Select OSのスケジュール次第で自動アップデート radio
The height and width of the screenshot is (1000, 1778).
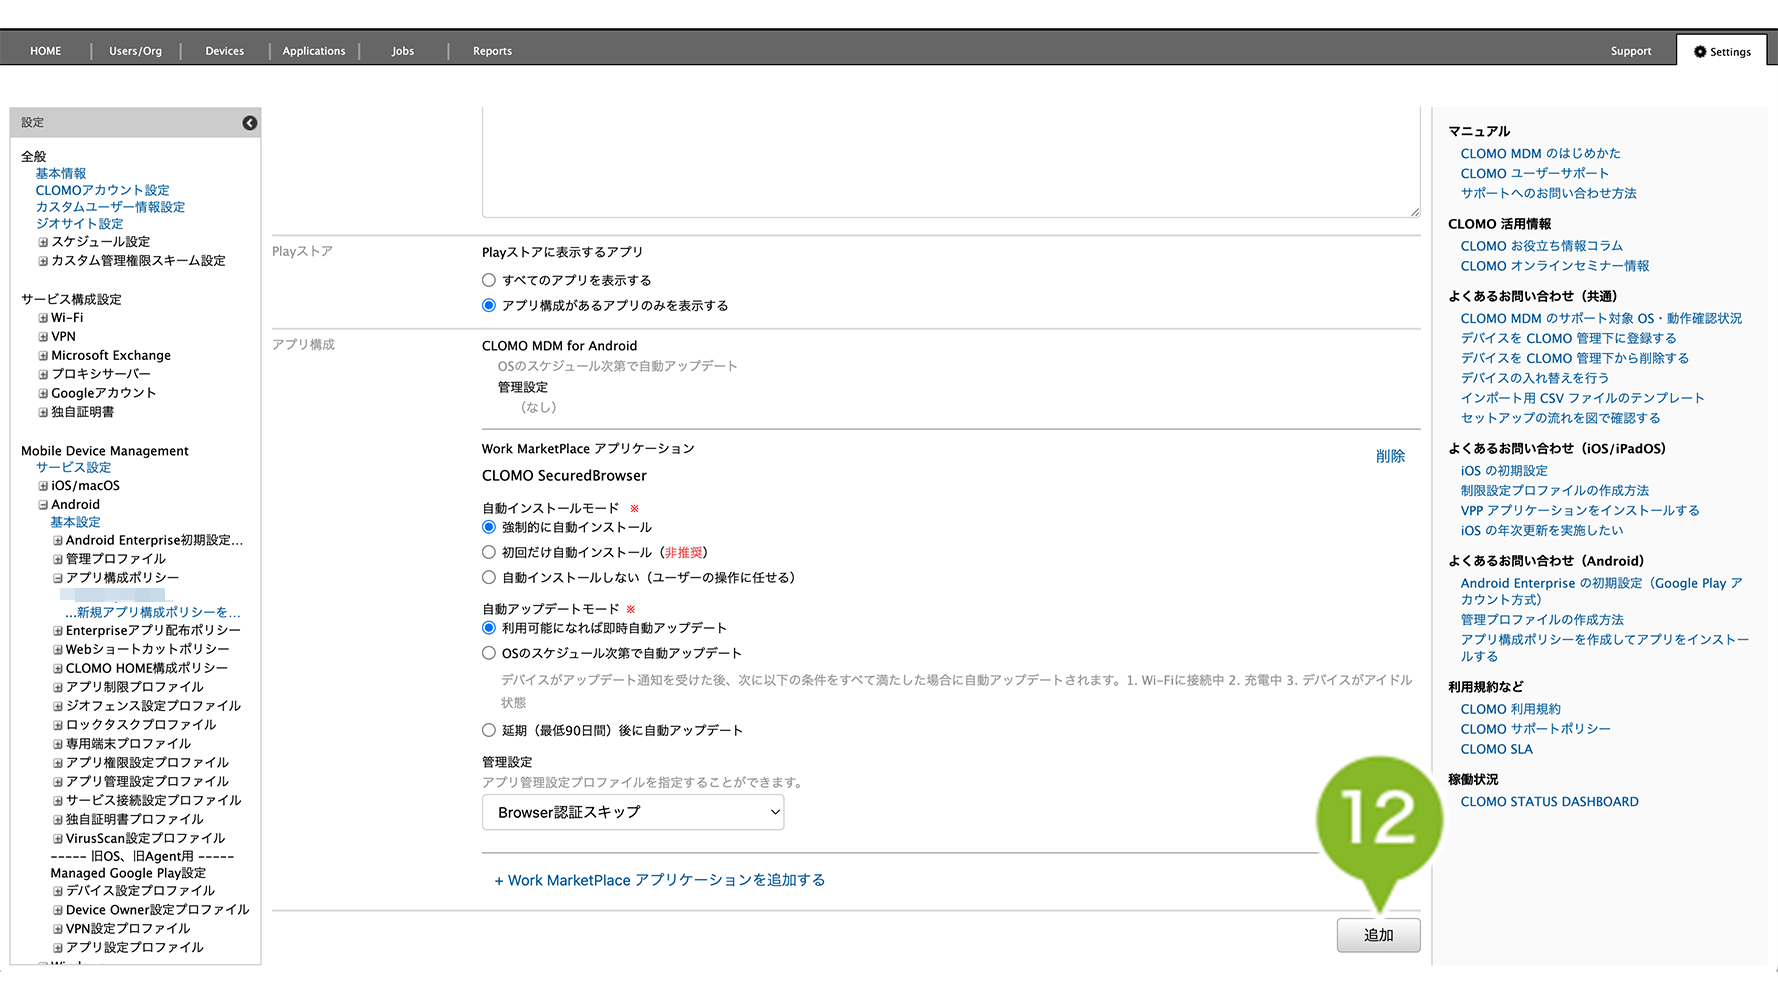[489, 653]
